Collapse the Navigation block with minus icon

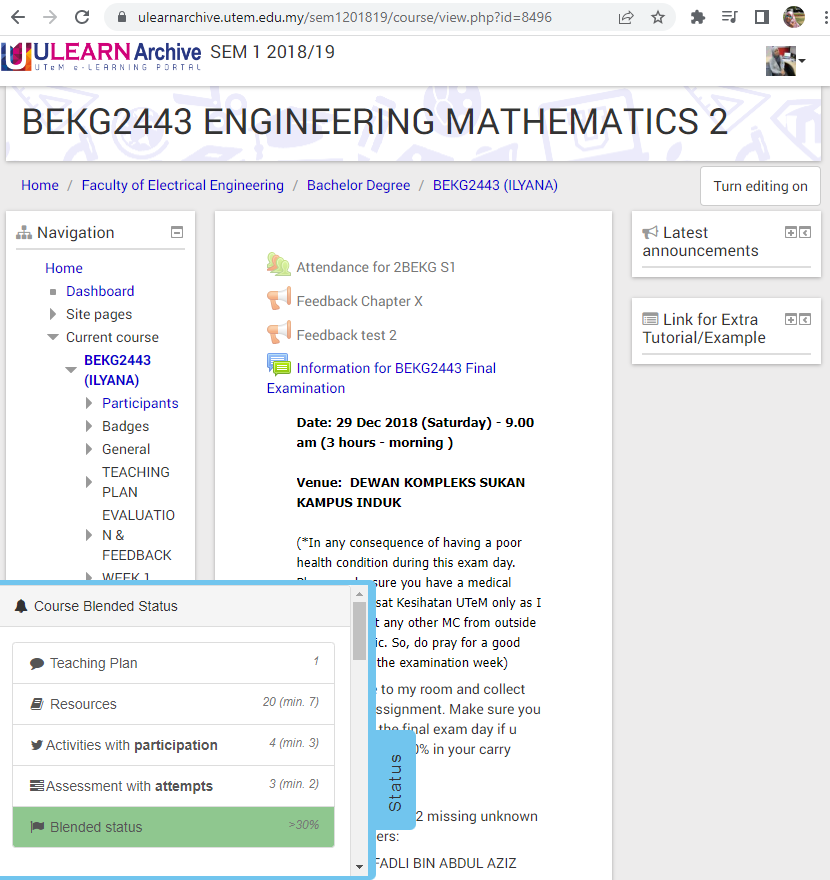tap(177, 232)
